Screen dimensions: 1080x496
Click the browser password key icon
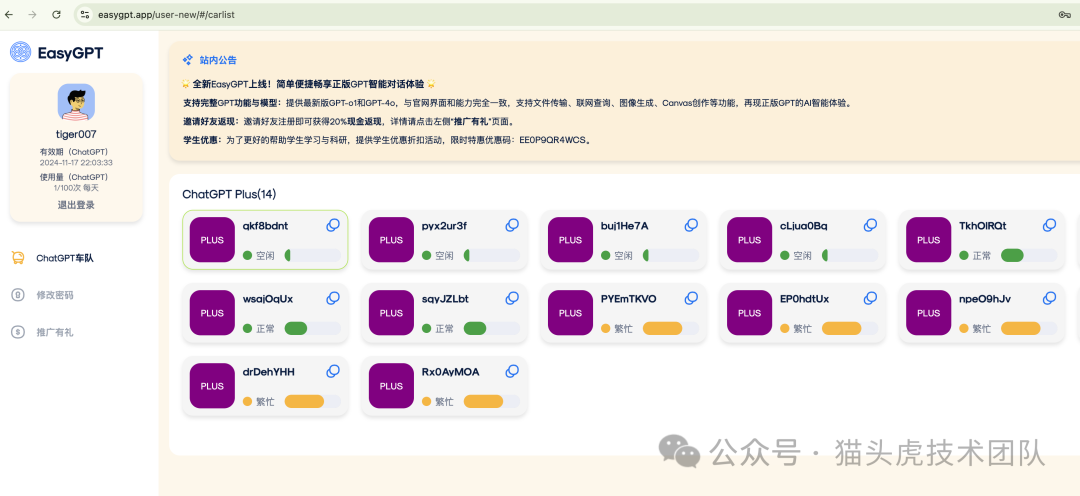tap(1064, 14)
